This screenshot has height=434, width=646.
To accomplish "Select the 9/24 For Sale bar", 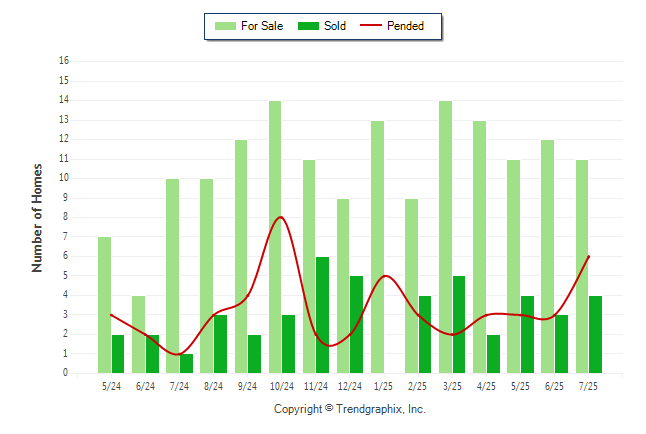I will coord(241,256).
